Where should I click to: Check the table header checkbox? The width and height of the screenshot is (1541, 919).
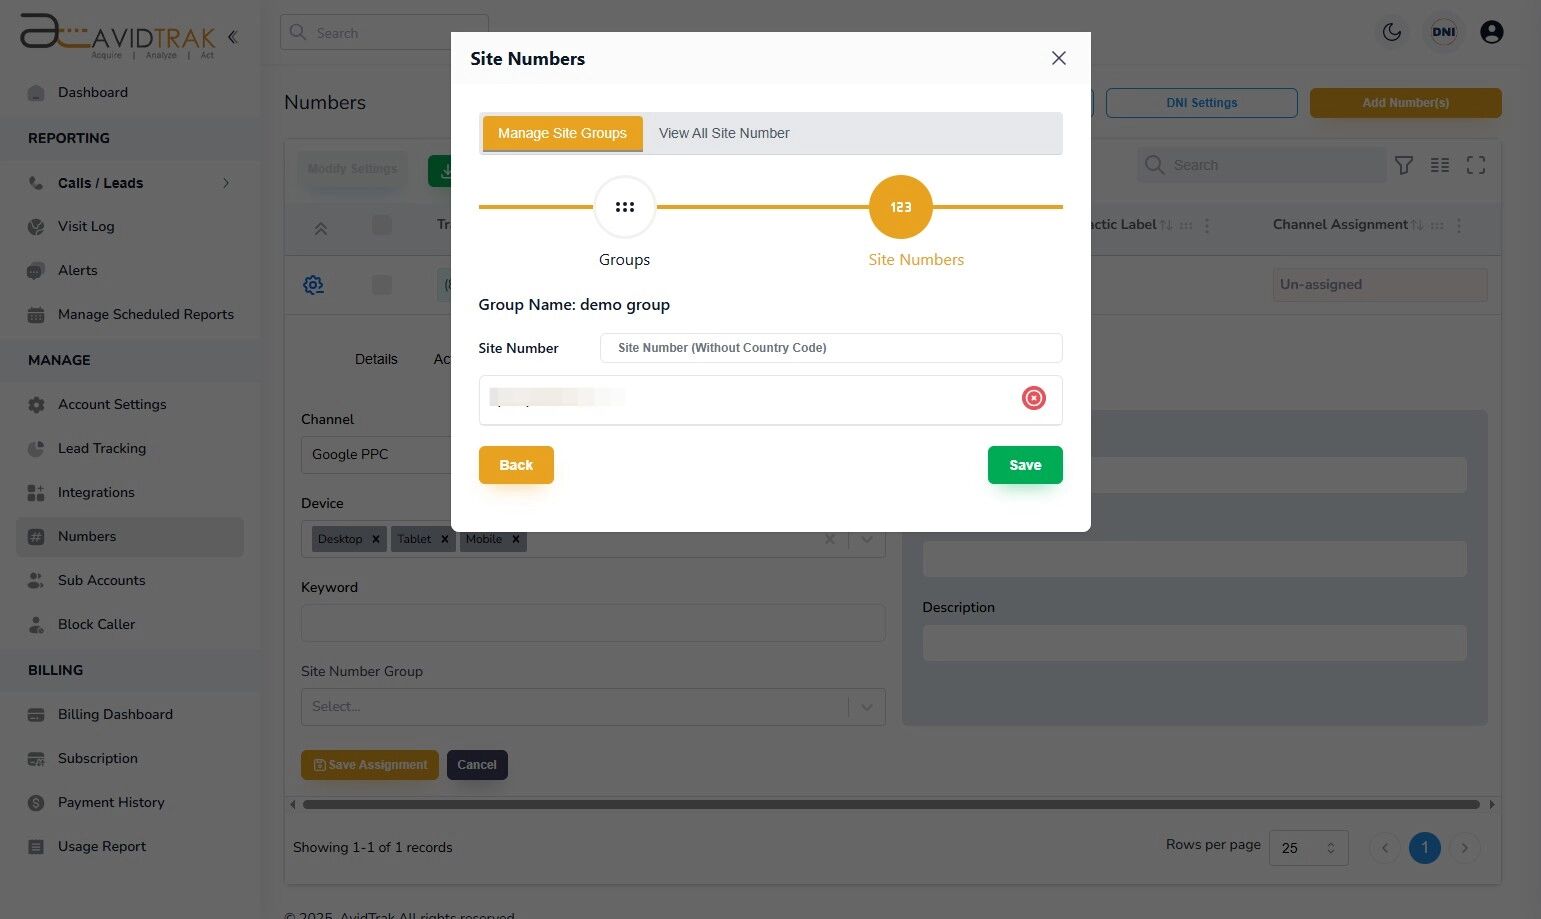(x=382, y=225)
